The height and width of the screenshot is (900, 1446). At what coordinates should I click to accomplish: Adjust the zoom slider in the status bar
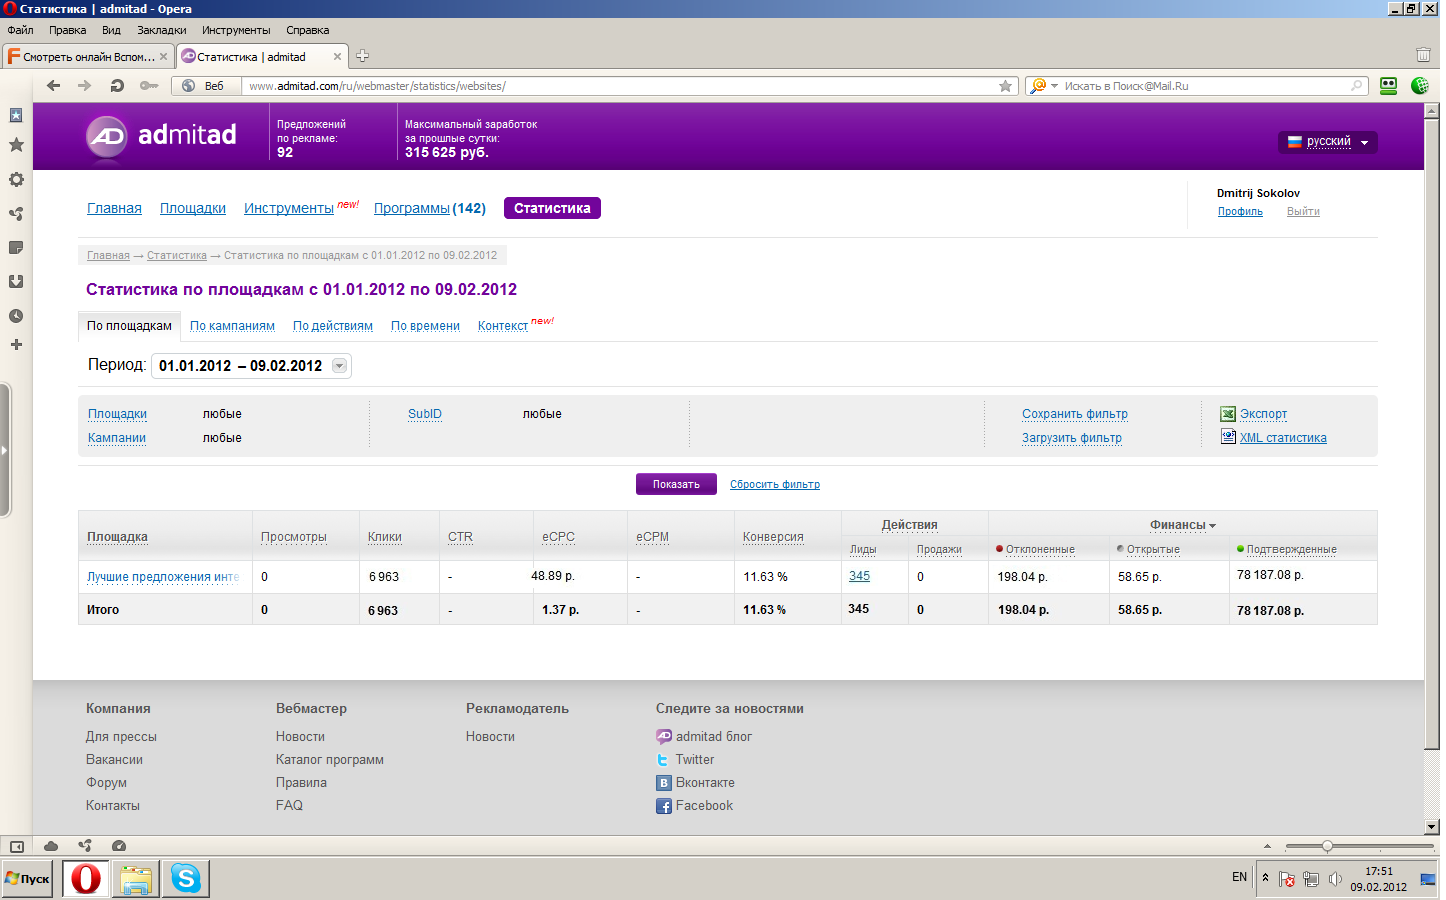[x=1327, y=846]
